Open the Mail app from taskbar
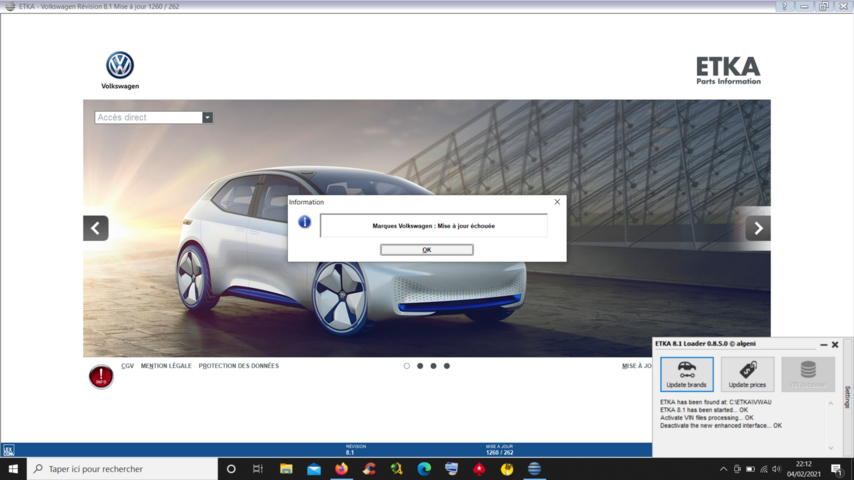Image resolution: width=854 pixels, height=480 pixels. pyautogui.click(x=314, y=469)
